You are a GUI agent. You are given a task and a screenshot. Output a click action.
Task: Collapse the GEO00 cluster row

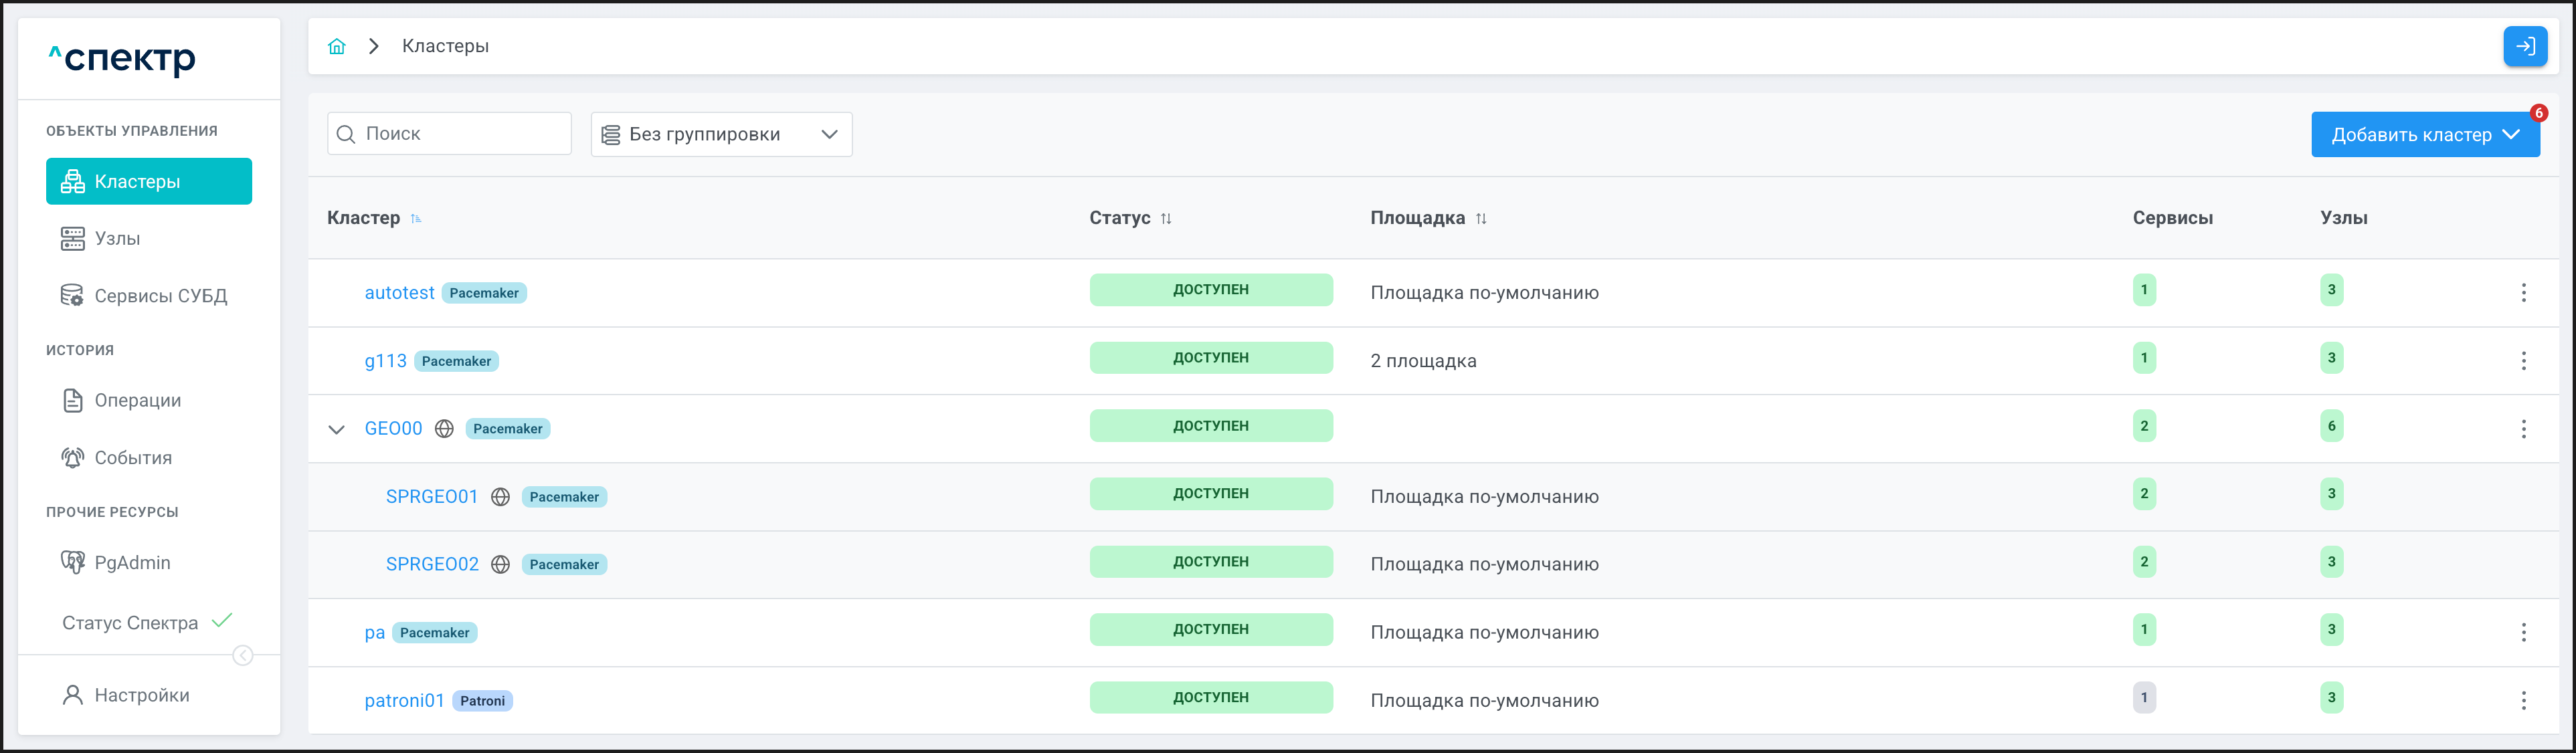point(337,429)
